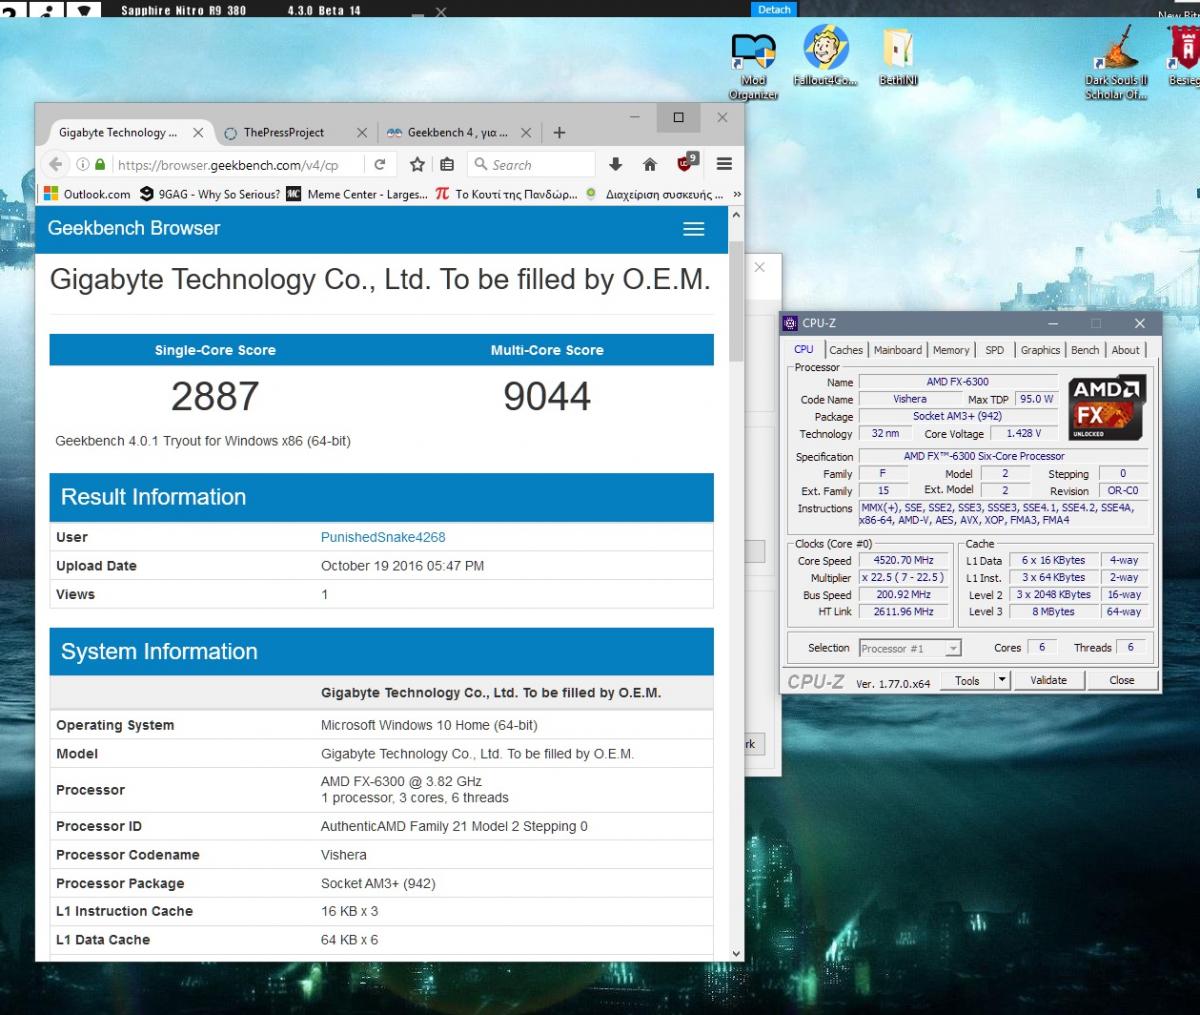
Task: Click the Tools button in CPU-Z
Action: (x=967, y=680)
